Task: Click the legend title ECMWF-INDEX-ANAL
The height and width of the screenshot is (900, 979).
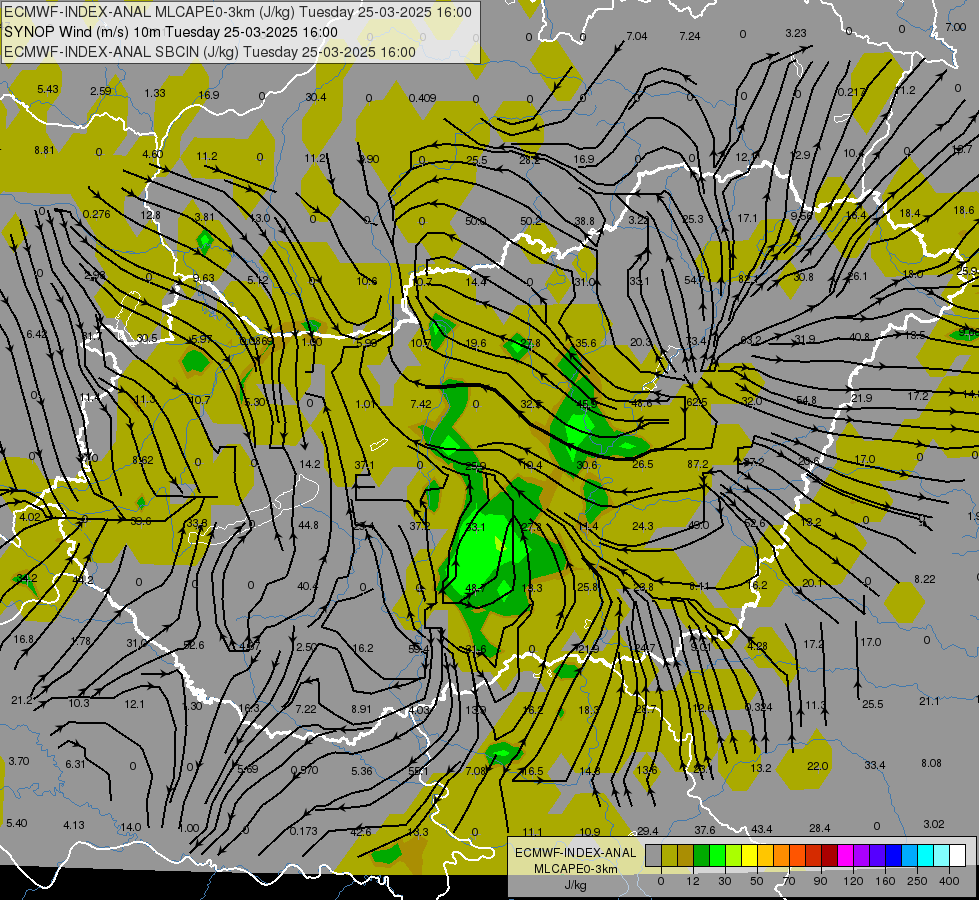Action: pos(576,853)
